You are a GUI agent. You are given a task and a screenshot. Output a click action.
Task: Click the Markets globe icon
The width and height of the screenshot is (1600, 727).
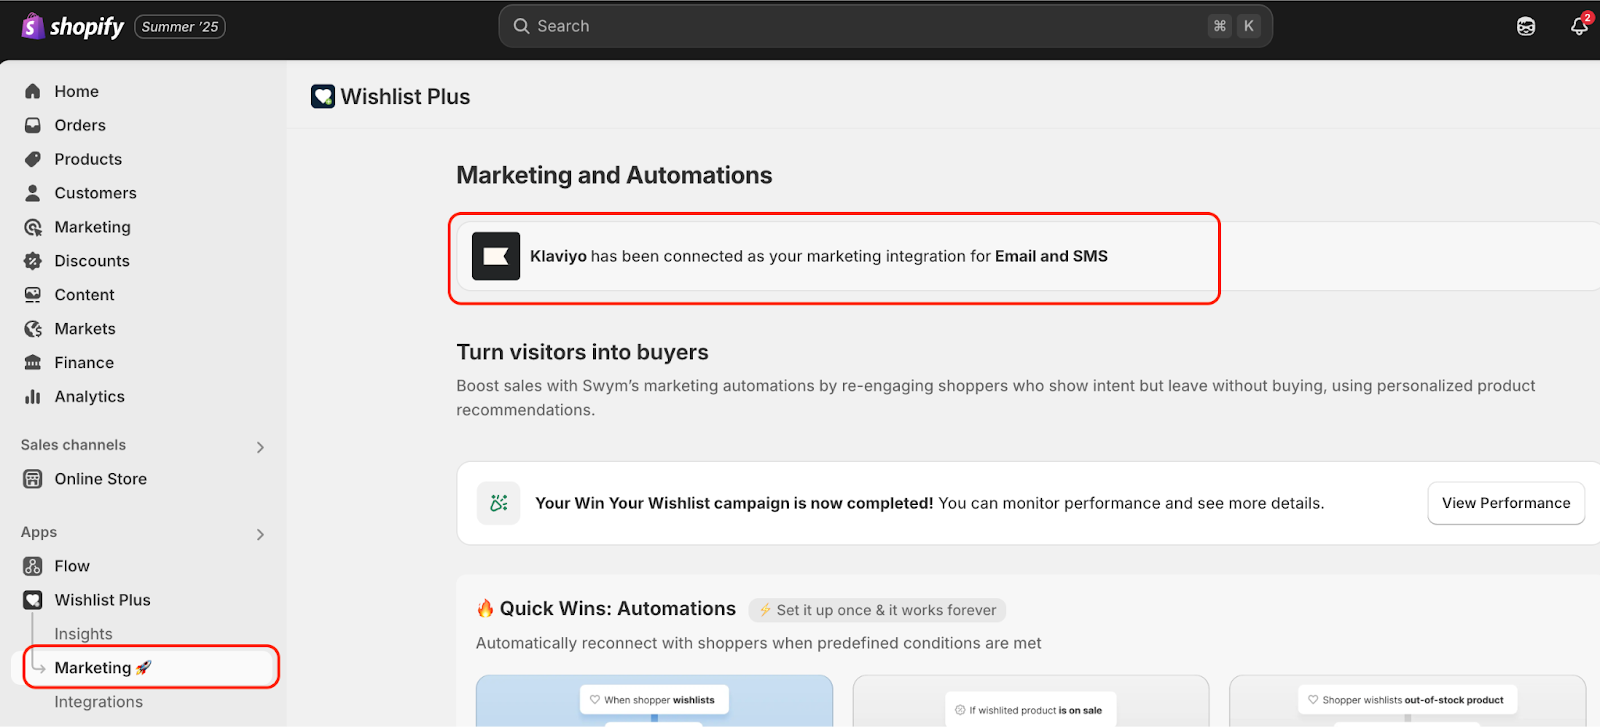pos(33,329)
